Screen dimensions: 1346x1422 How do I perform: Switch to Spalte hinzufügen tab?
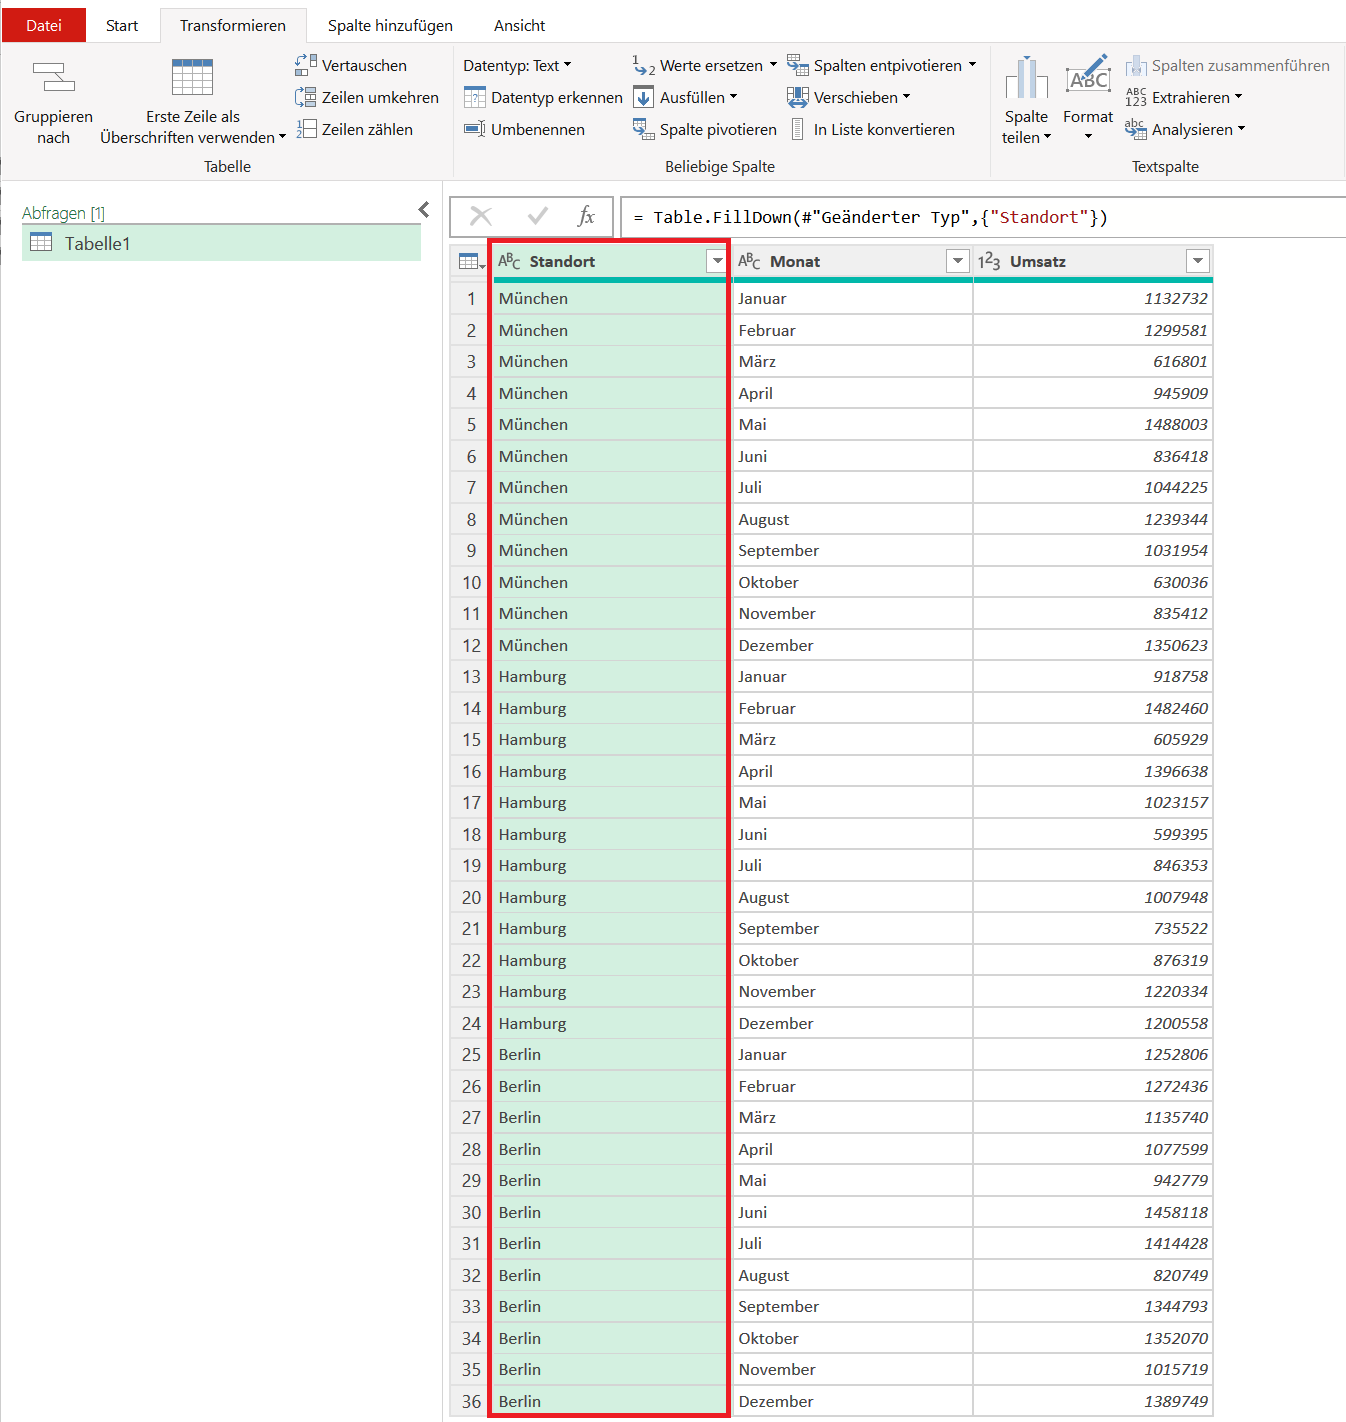point(390,25)
